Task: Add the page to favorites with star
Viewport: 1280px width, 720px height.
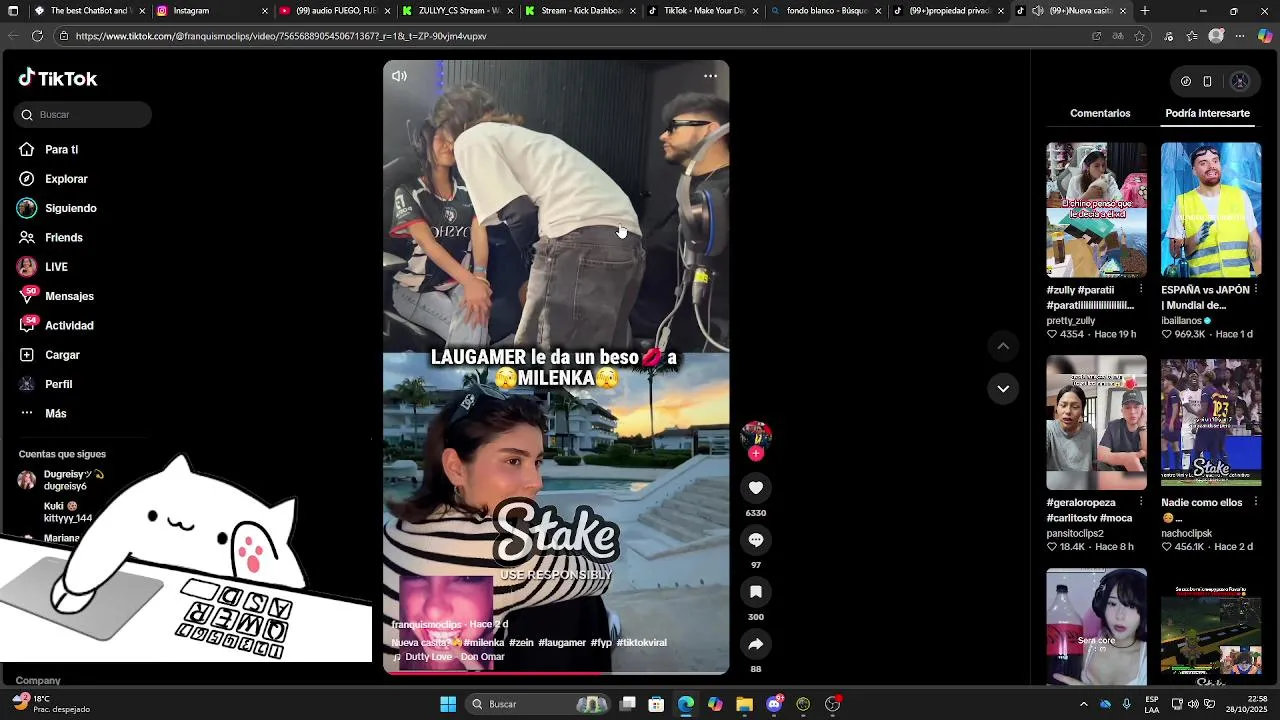Action: [1139, 36]
